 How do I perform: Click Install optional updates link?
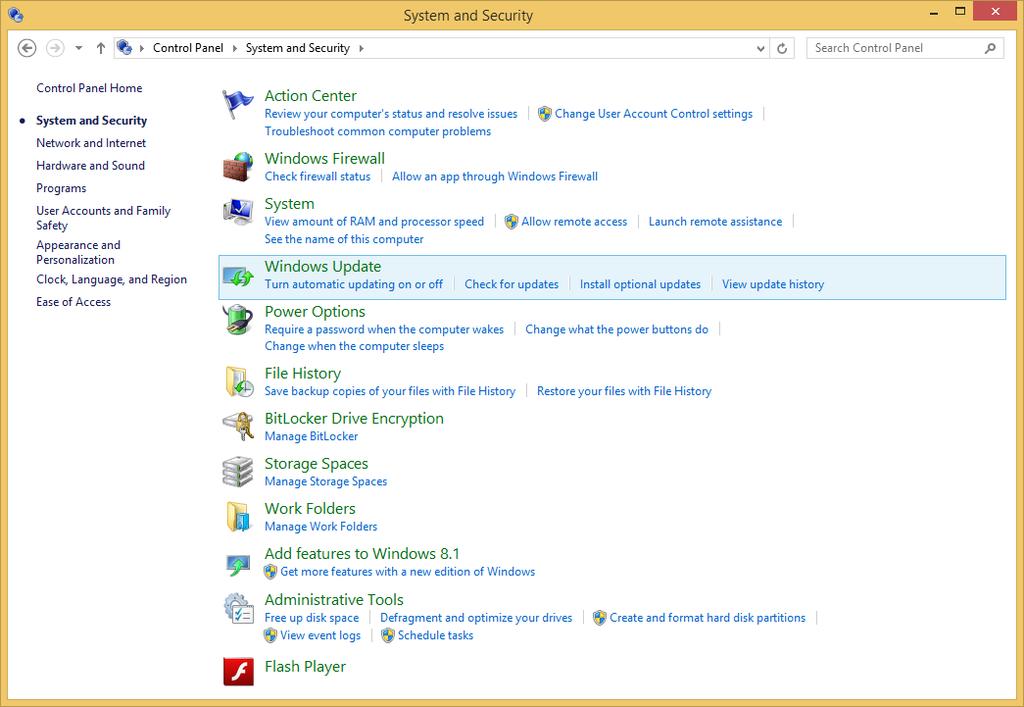tap(640, 285)
